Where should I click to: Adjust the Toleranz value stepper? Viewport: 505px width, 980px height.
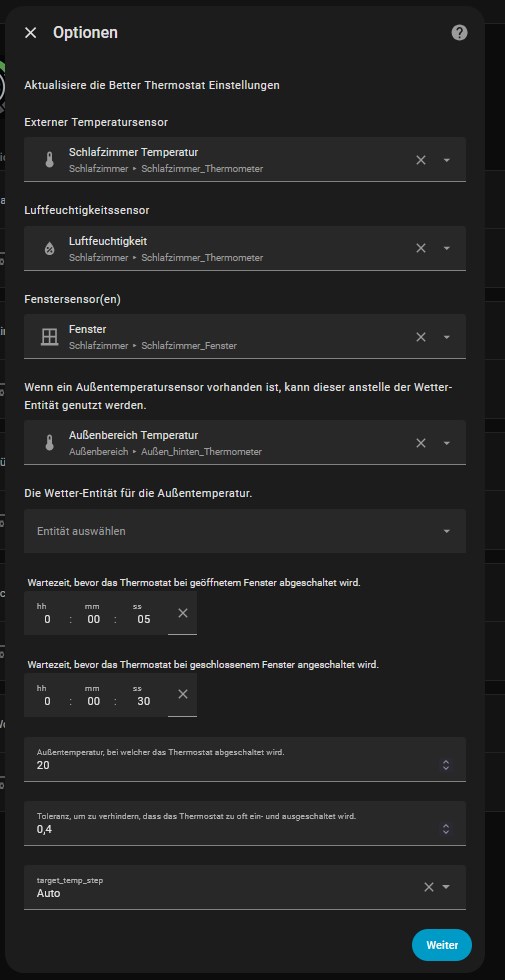click(446, 829)
